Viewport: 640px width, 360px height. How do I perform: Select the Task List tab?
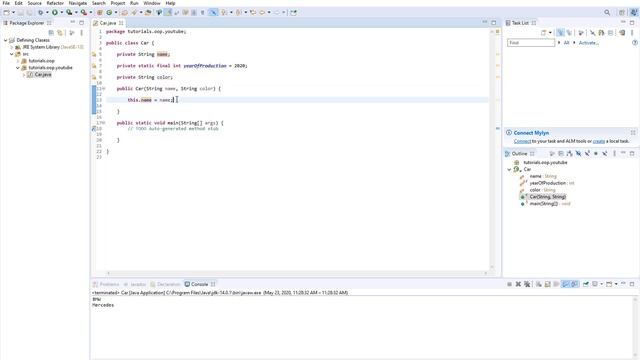tap(521, 23)
